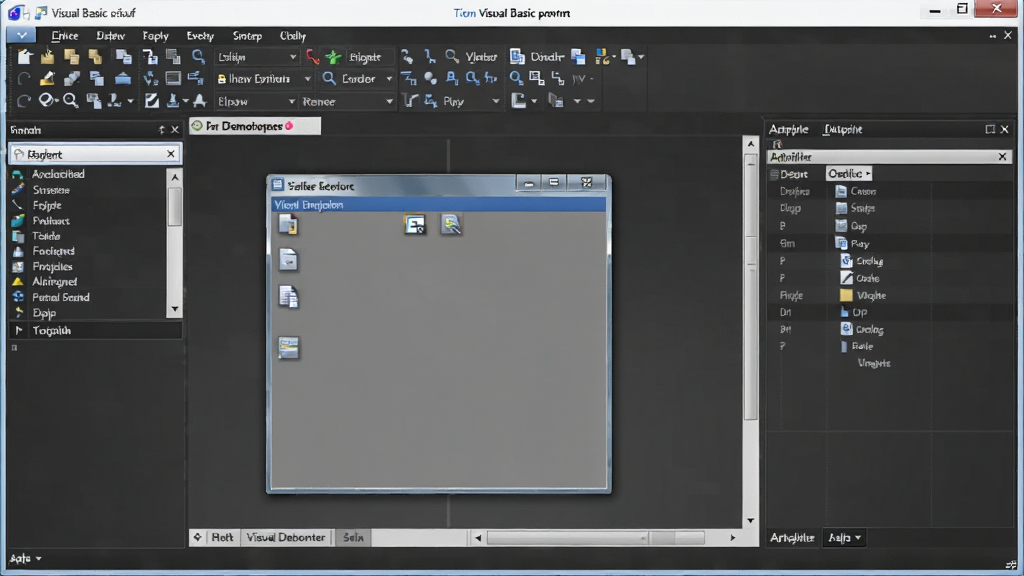
Task: Select the Roft tab at the bottom
Action: point(222,537)
